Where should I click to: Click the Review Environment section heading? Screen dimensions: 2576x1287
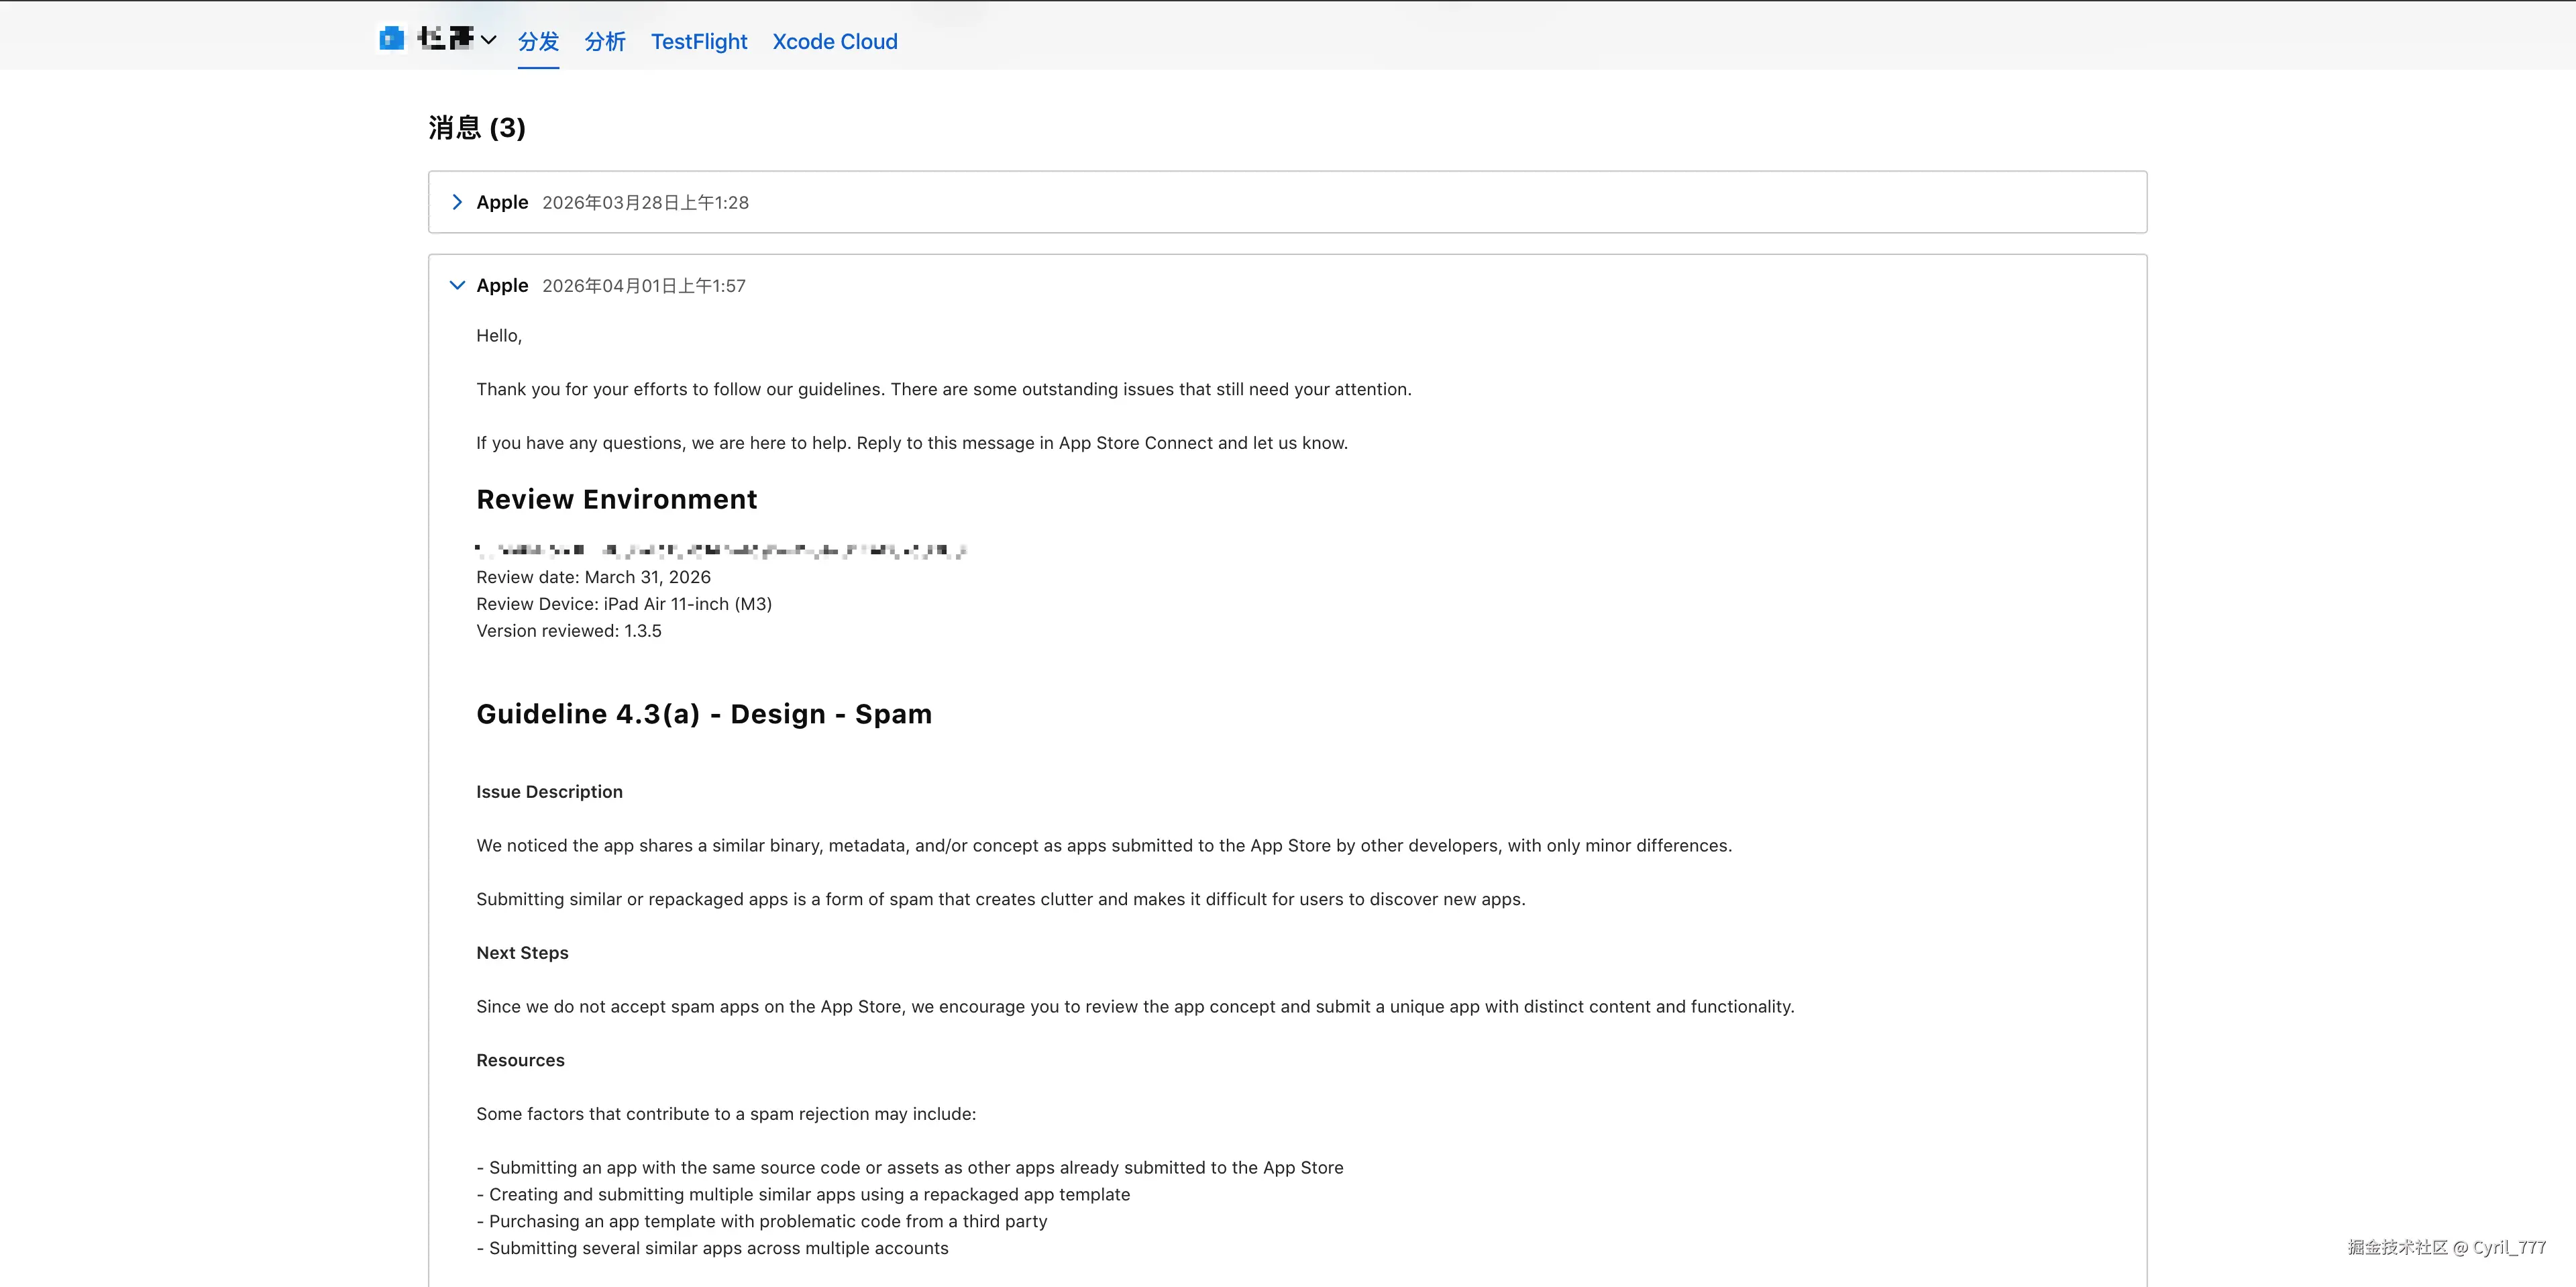(x=616, y=499)
